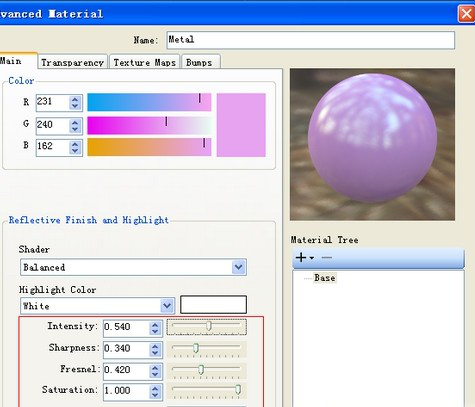Close the Advanced Material dialog

click(466, 14)
